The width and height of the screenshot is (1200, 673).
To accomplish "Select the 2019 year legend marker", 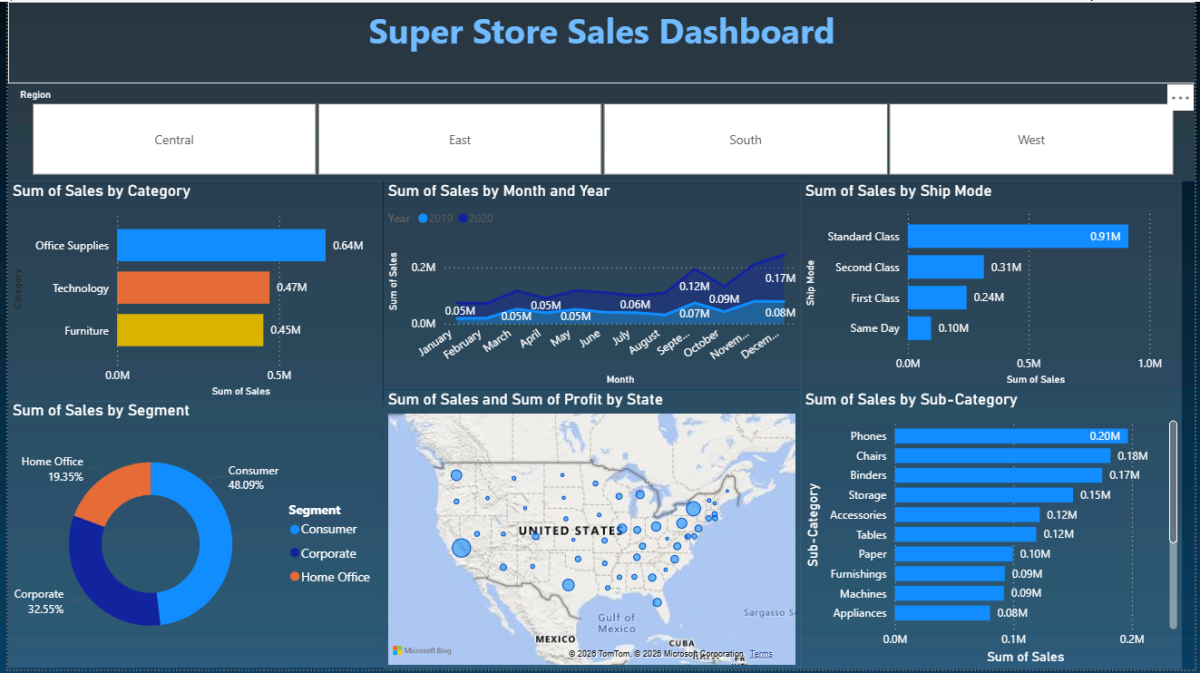I will coord(423,218).
